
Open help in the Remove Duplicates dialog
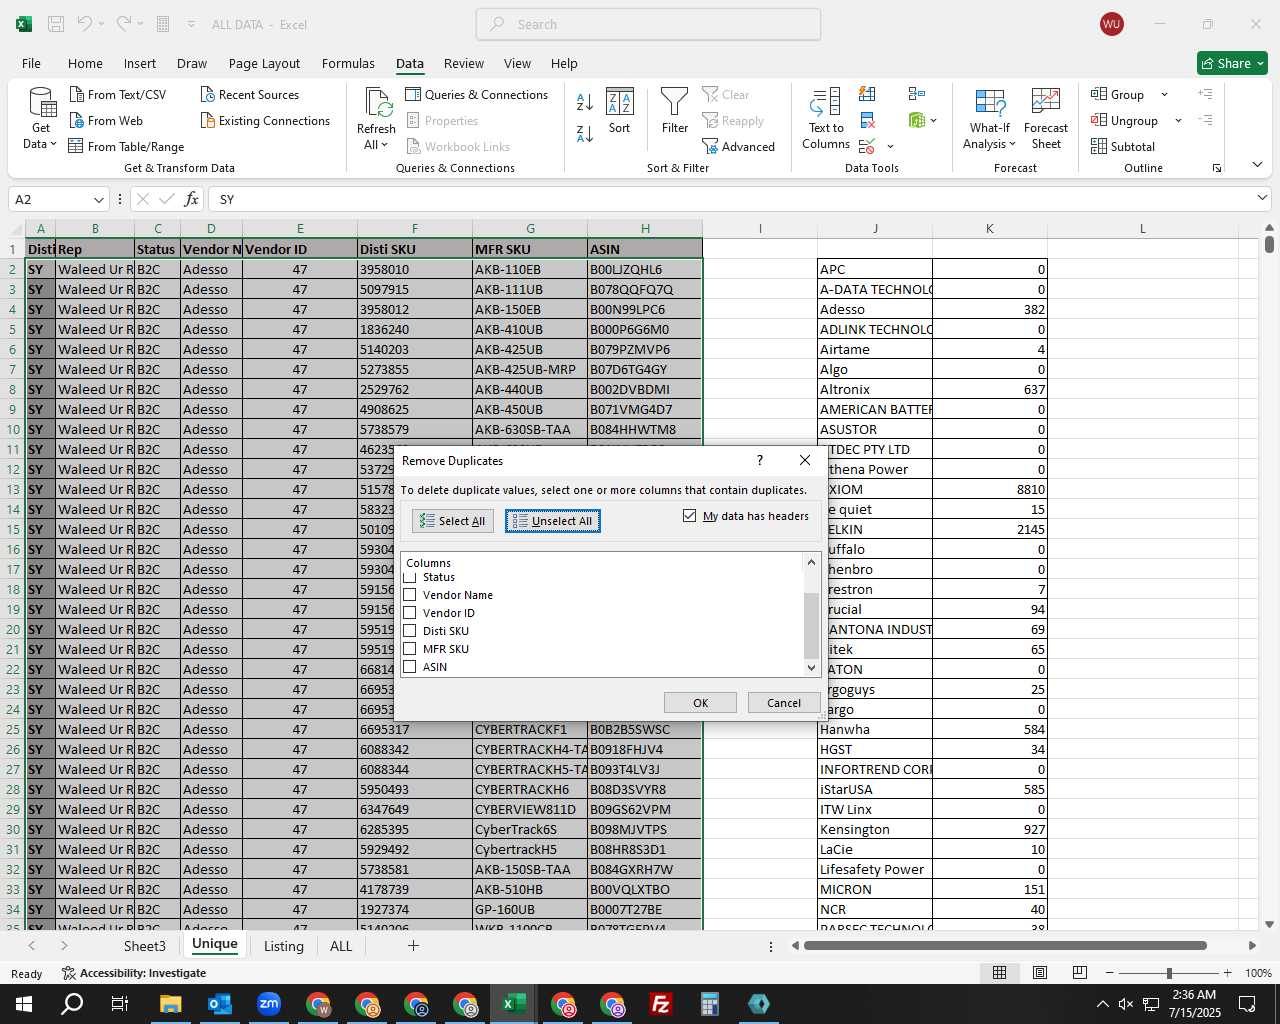(760, 460)
